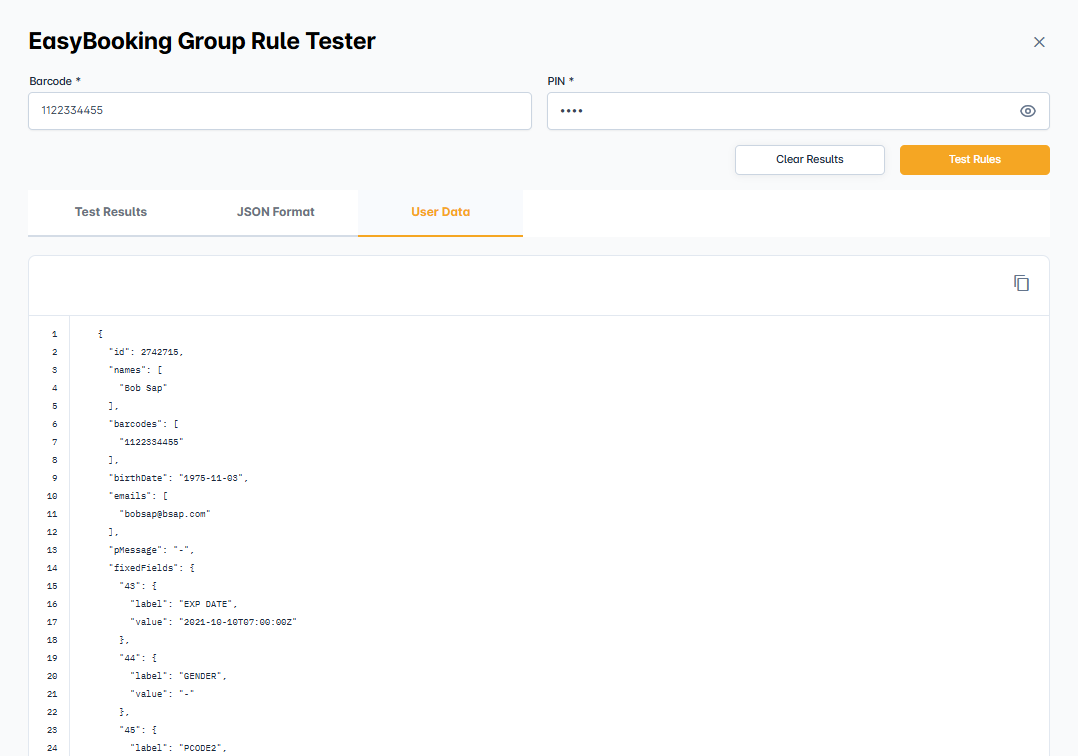Click the bobsap@bsap.com email value

point(166,514)
